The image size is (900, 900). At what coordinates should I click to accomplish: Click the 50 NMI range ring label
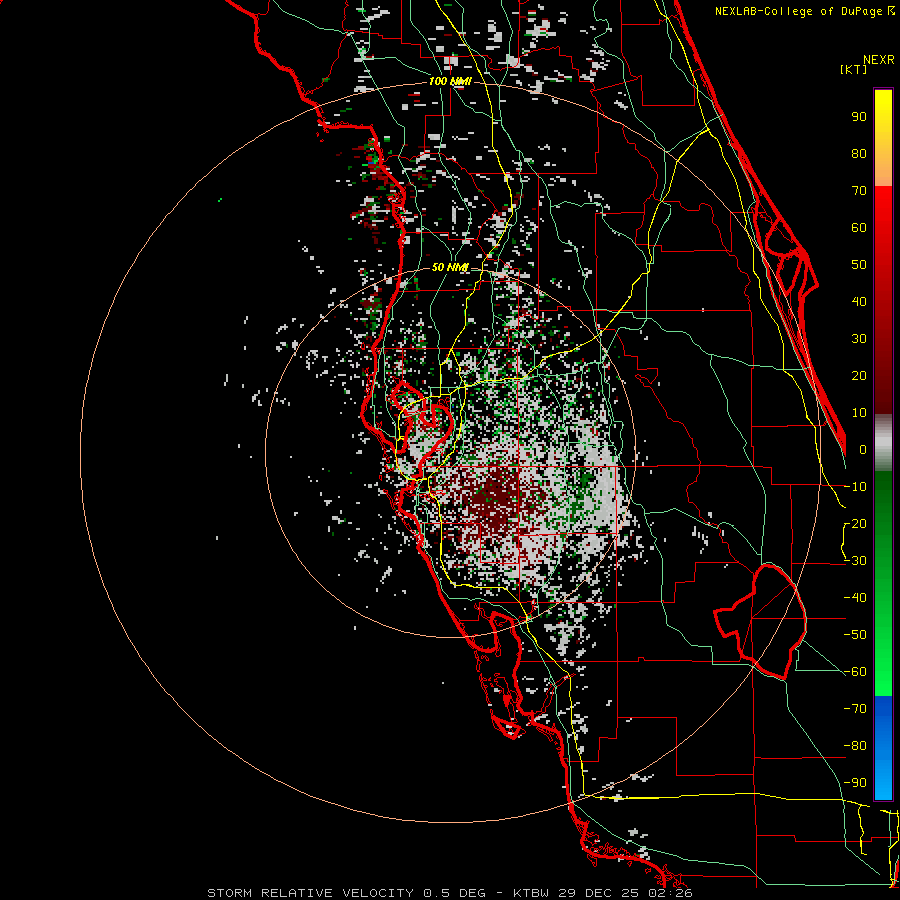click(x=449, y=267)
